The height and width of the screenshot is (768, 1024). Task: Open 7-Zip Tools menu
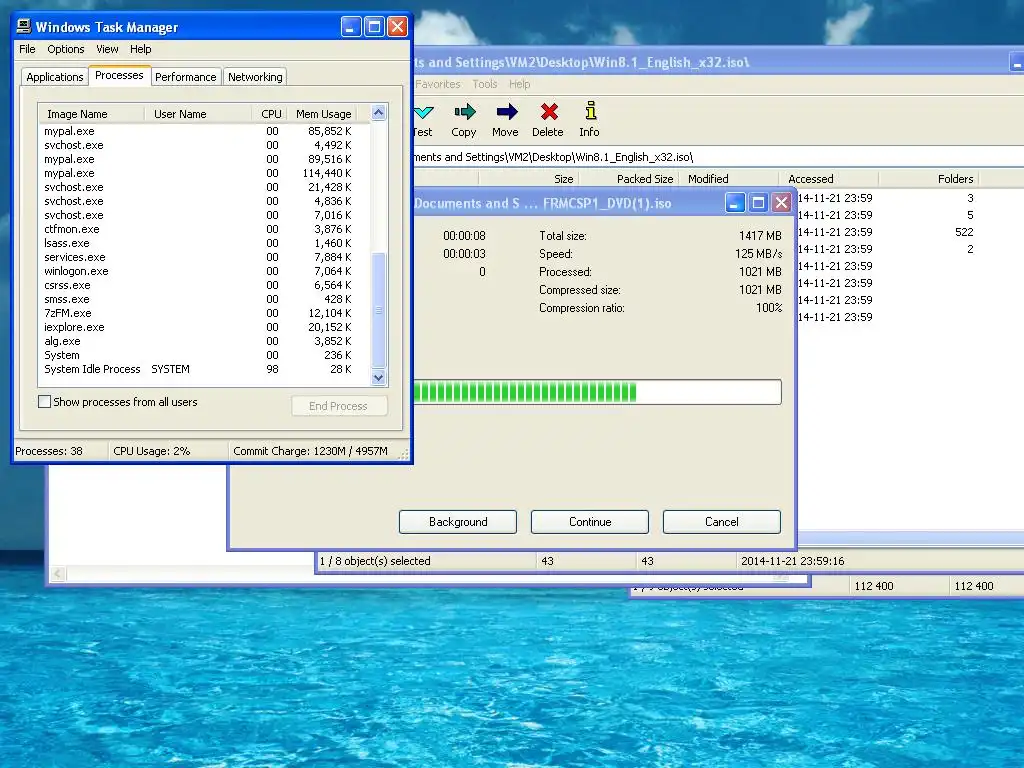[485, 84]
